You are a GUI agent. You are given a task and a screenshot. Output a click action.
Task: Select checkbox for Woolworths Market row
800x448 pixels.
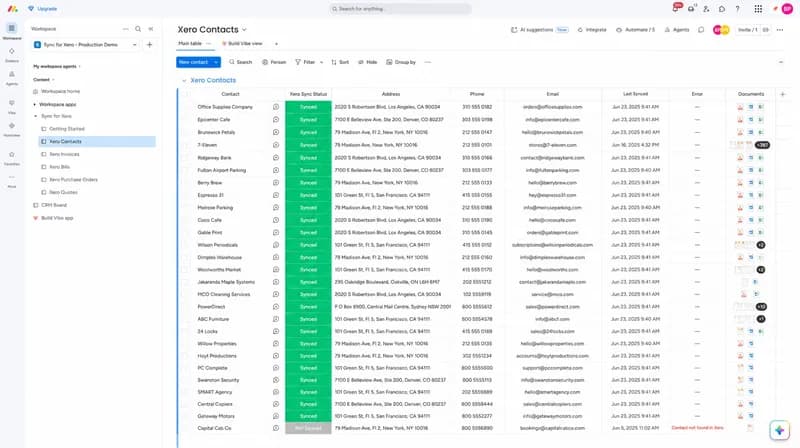click(x=186, y=269)
